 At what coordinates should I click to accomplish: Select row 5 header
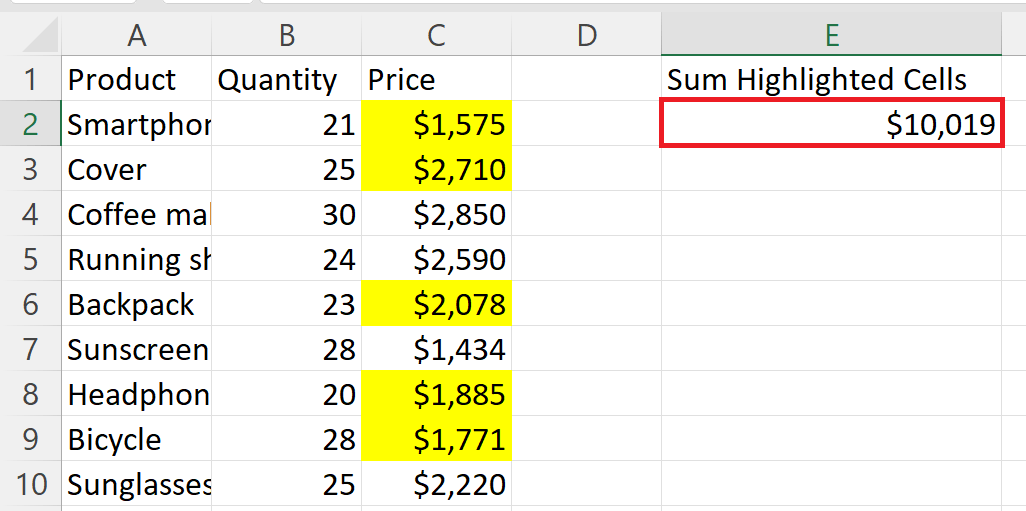[30, 259]
